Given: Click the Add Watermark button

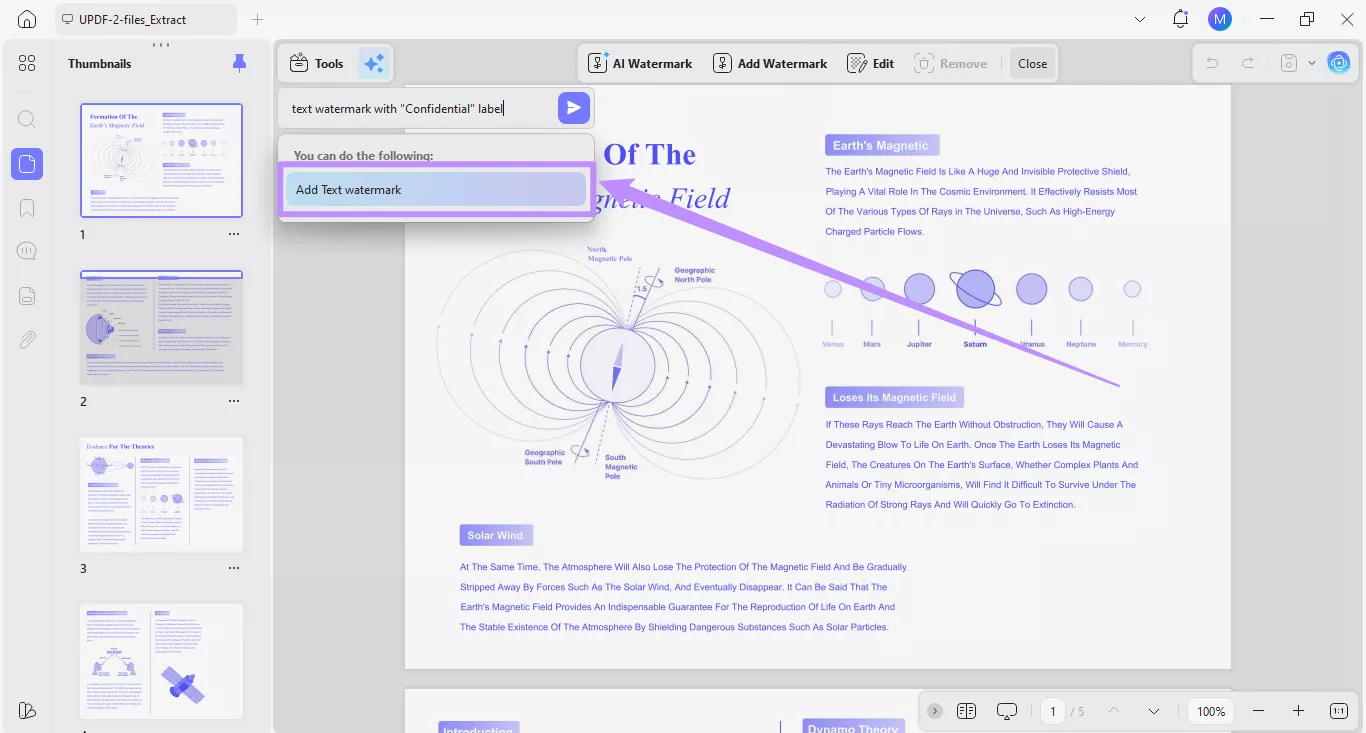Looking at the screenshot, I should [770, 63].
